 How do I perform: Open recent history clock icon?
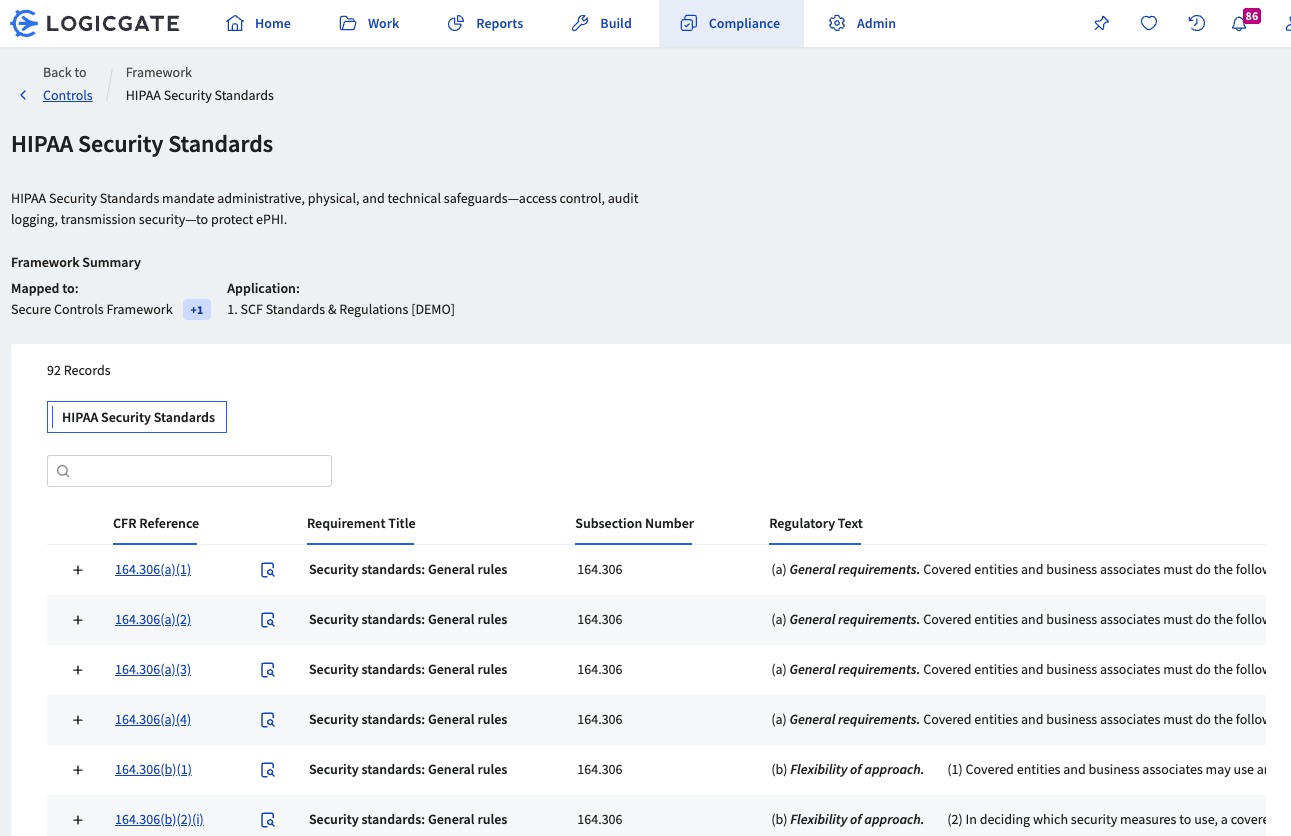[x=1196, y=23]
